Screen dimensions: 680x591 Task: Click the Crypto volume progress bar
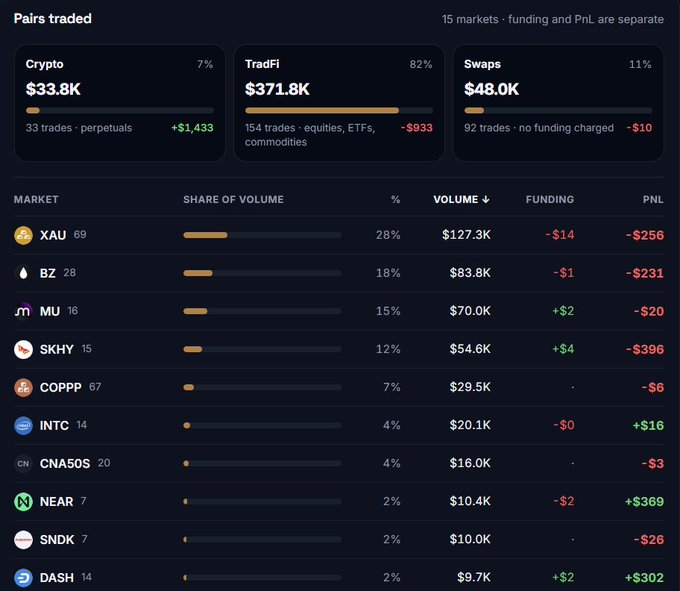point(120,111)
